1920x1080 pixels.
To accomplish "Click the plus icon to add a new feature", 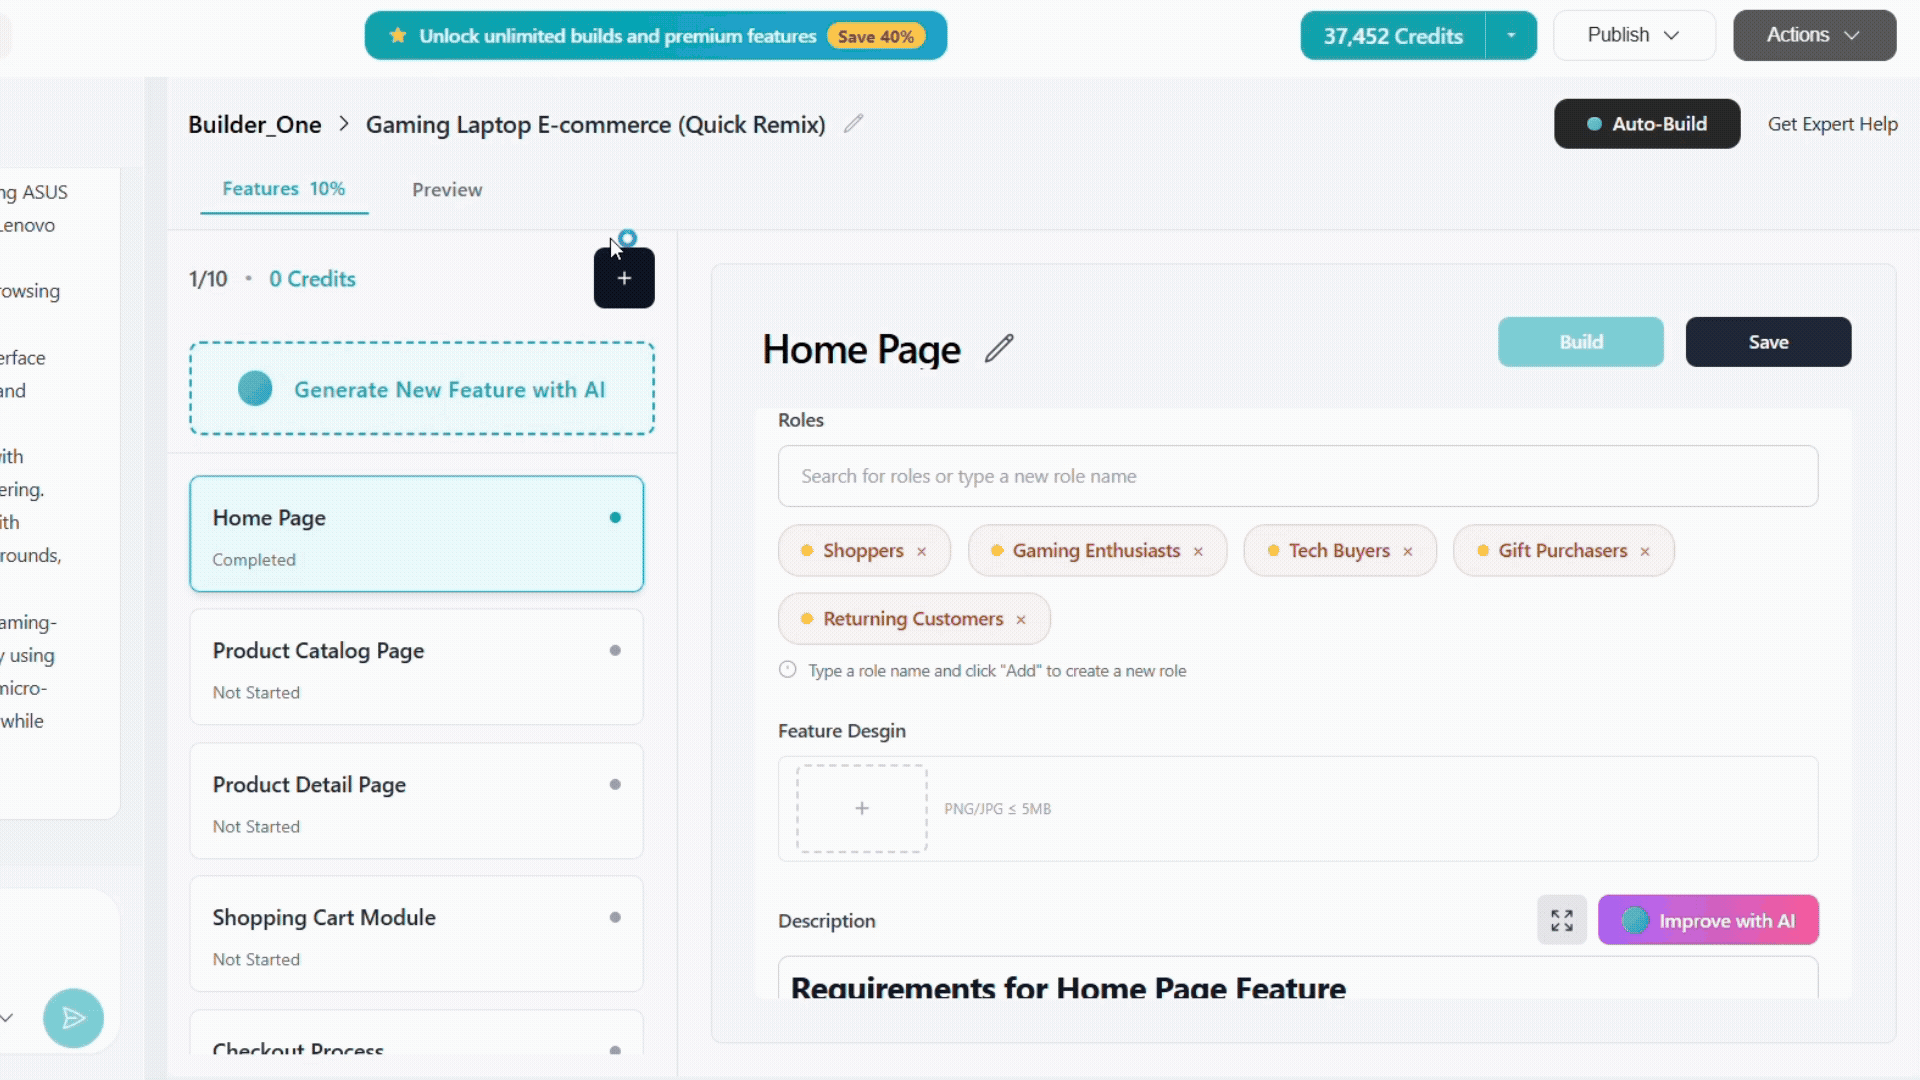I will 624,278.
